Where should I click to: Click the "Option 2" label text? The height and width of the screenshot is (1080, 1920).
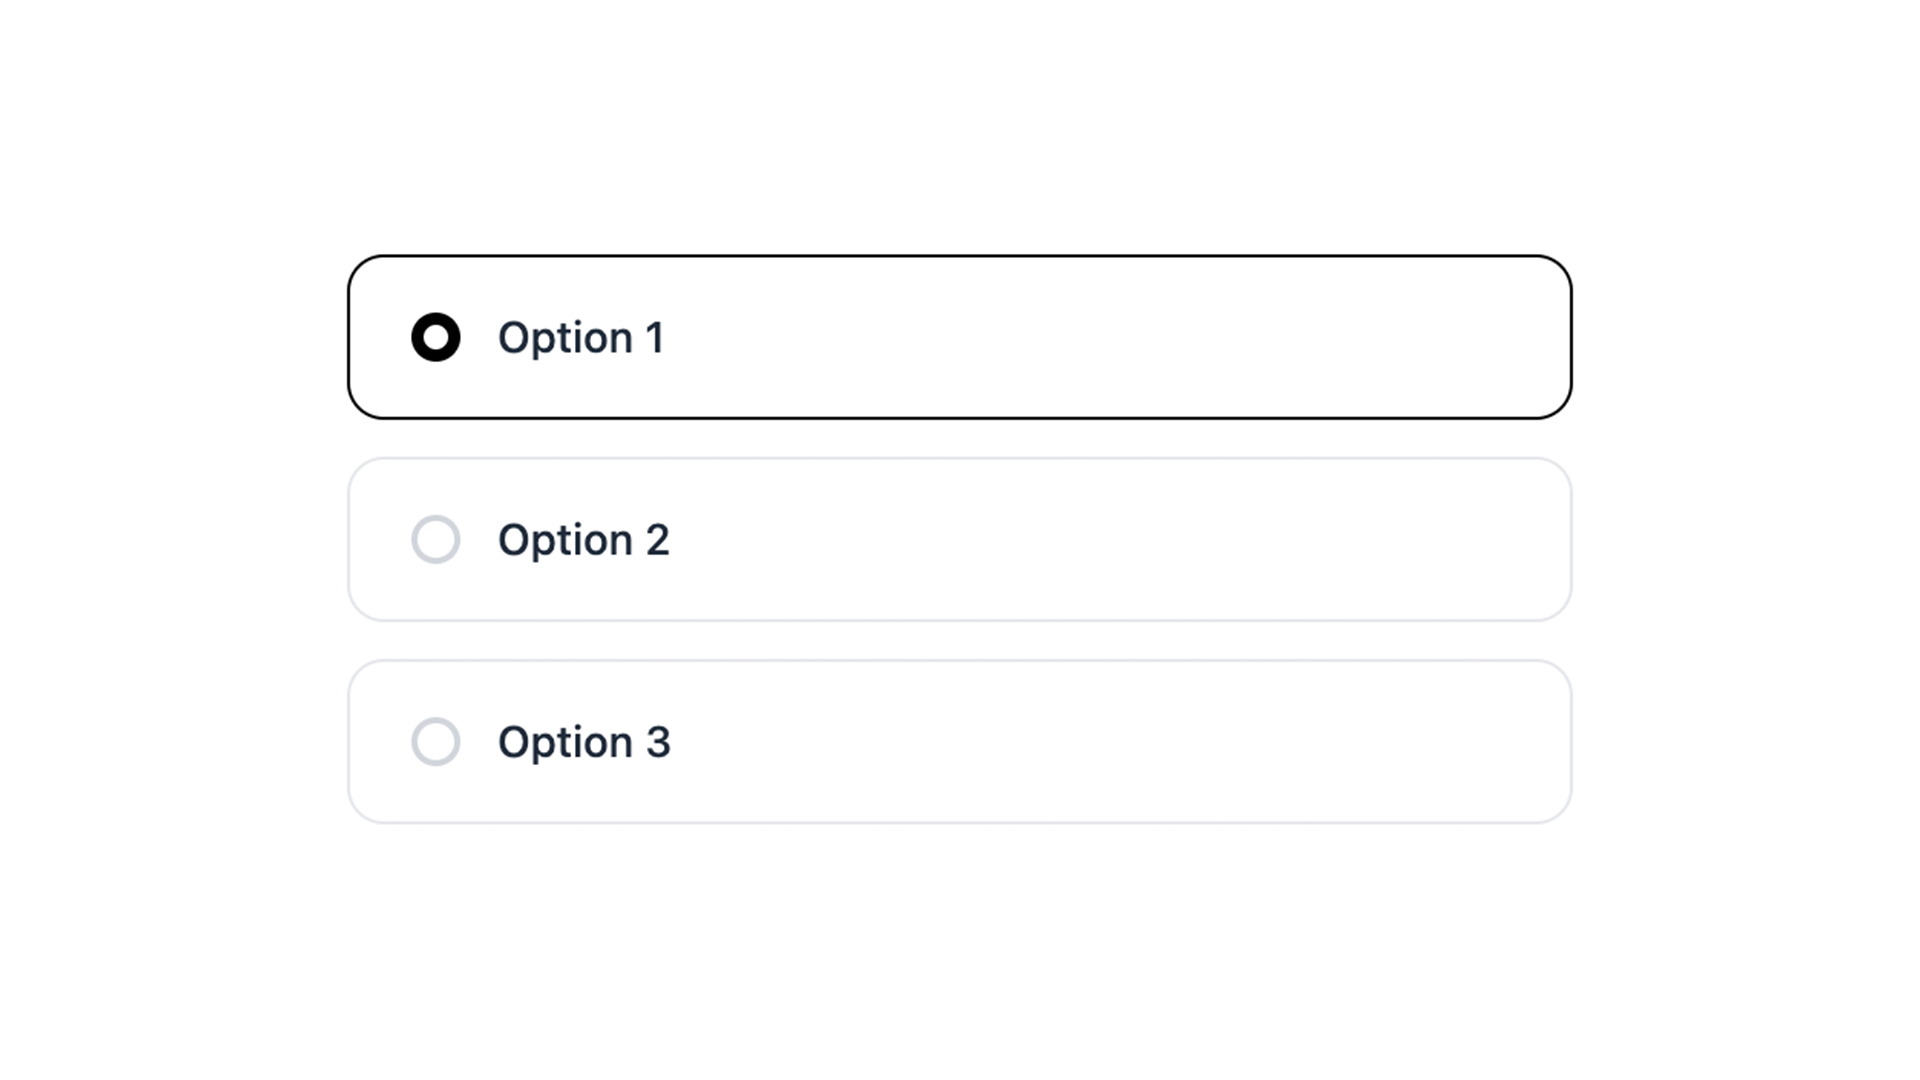click(x=583, y=540)
